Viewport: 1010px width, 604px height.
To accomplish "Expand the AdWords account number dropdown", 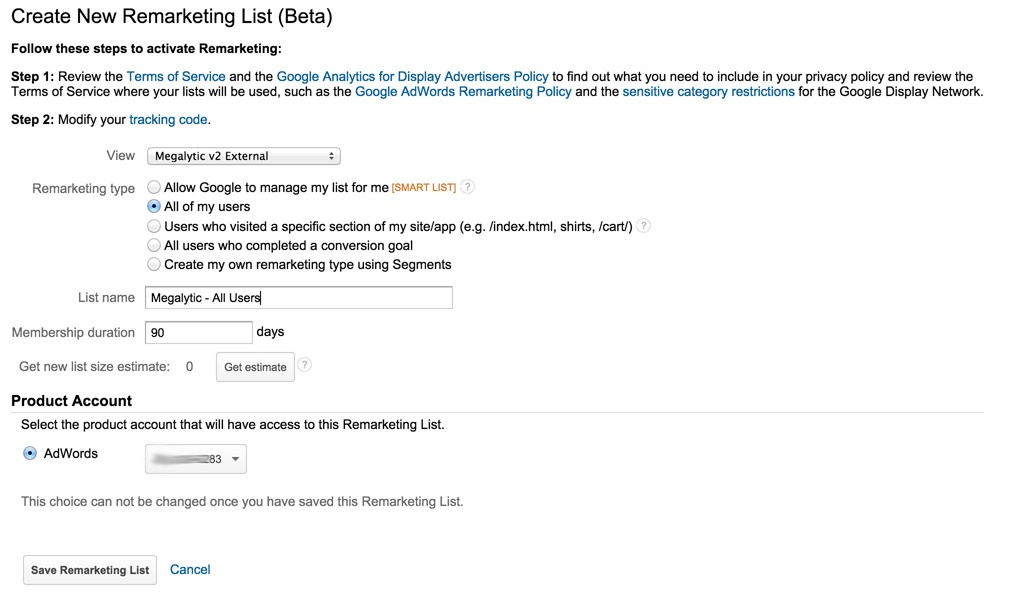I will (196, 459).
